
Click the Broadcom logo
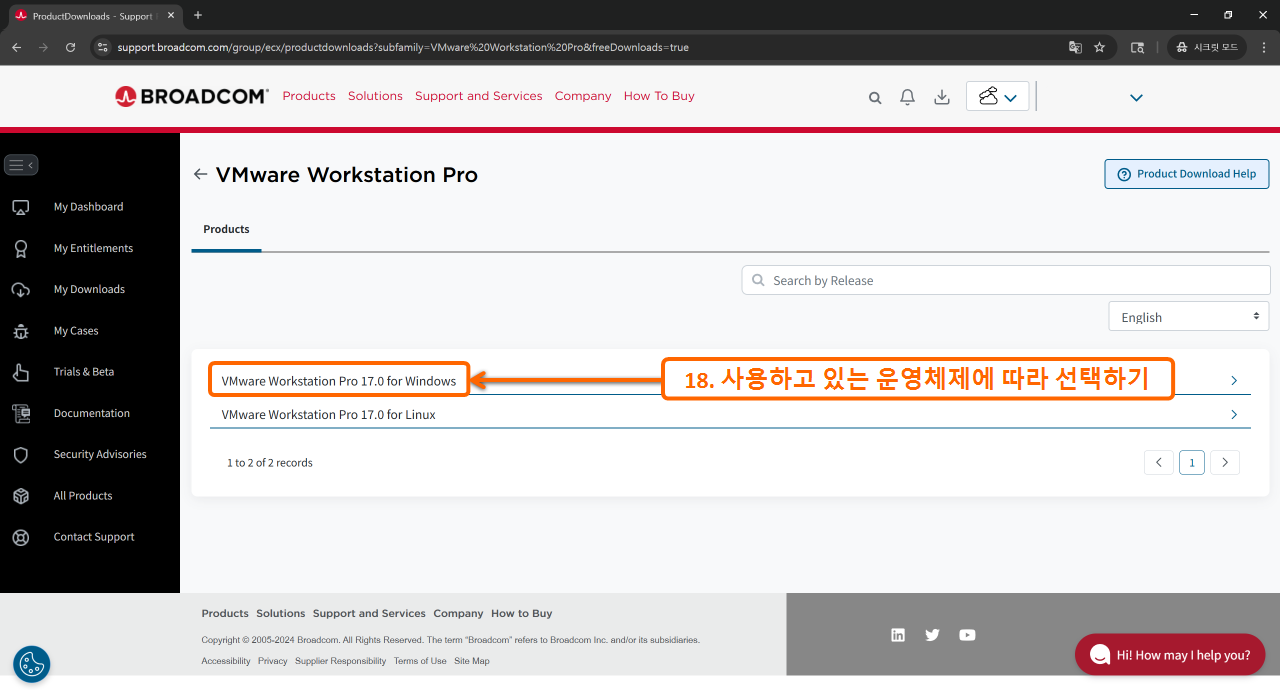(192, 96)
